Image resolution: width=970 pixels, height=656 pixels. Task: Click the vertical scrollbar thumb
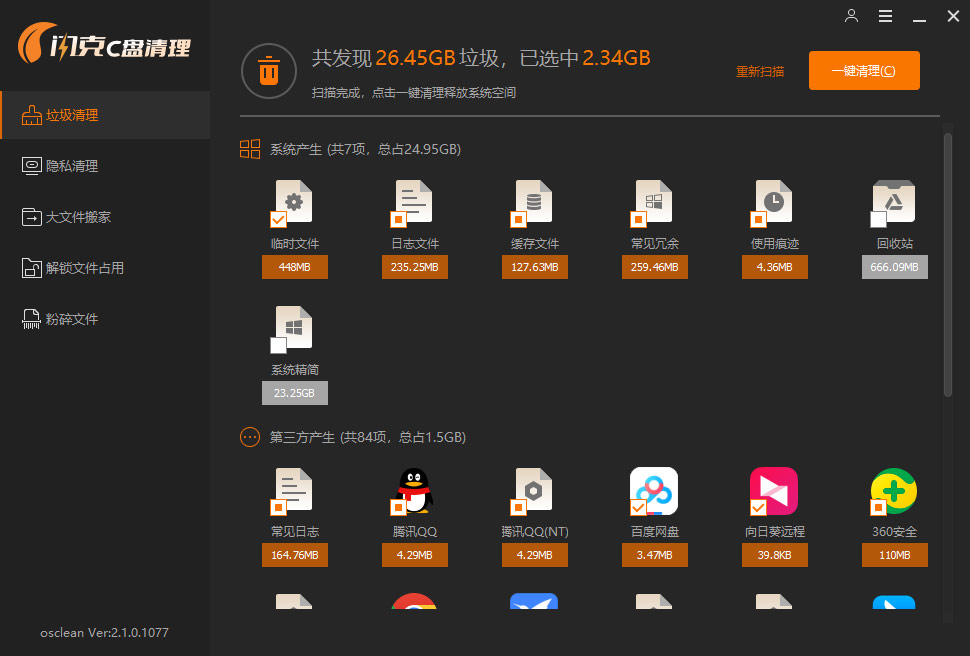pos(948,264)
